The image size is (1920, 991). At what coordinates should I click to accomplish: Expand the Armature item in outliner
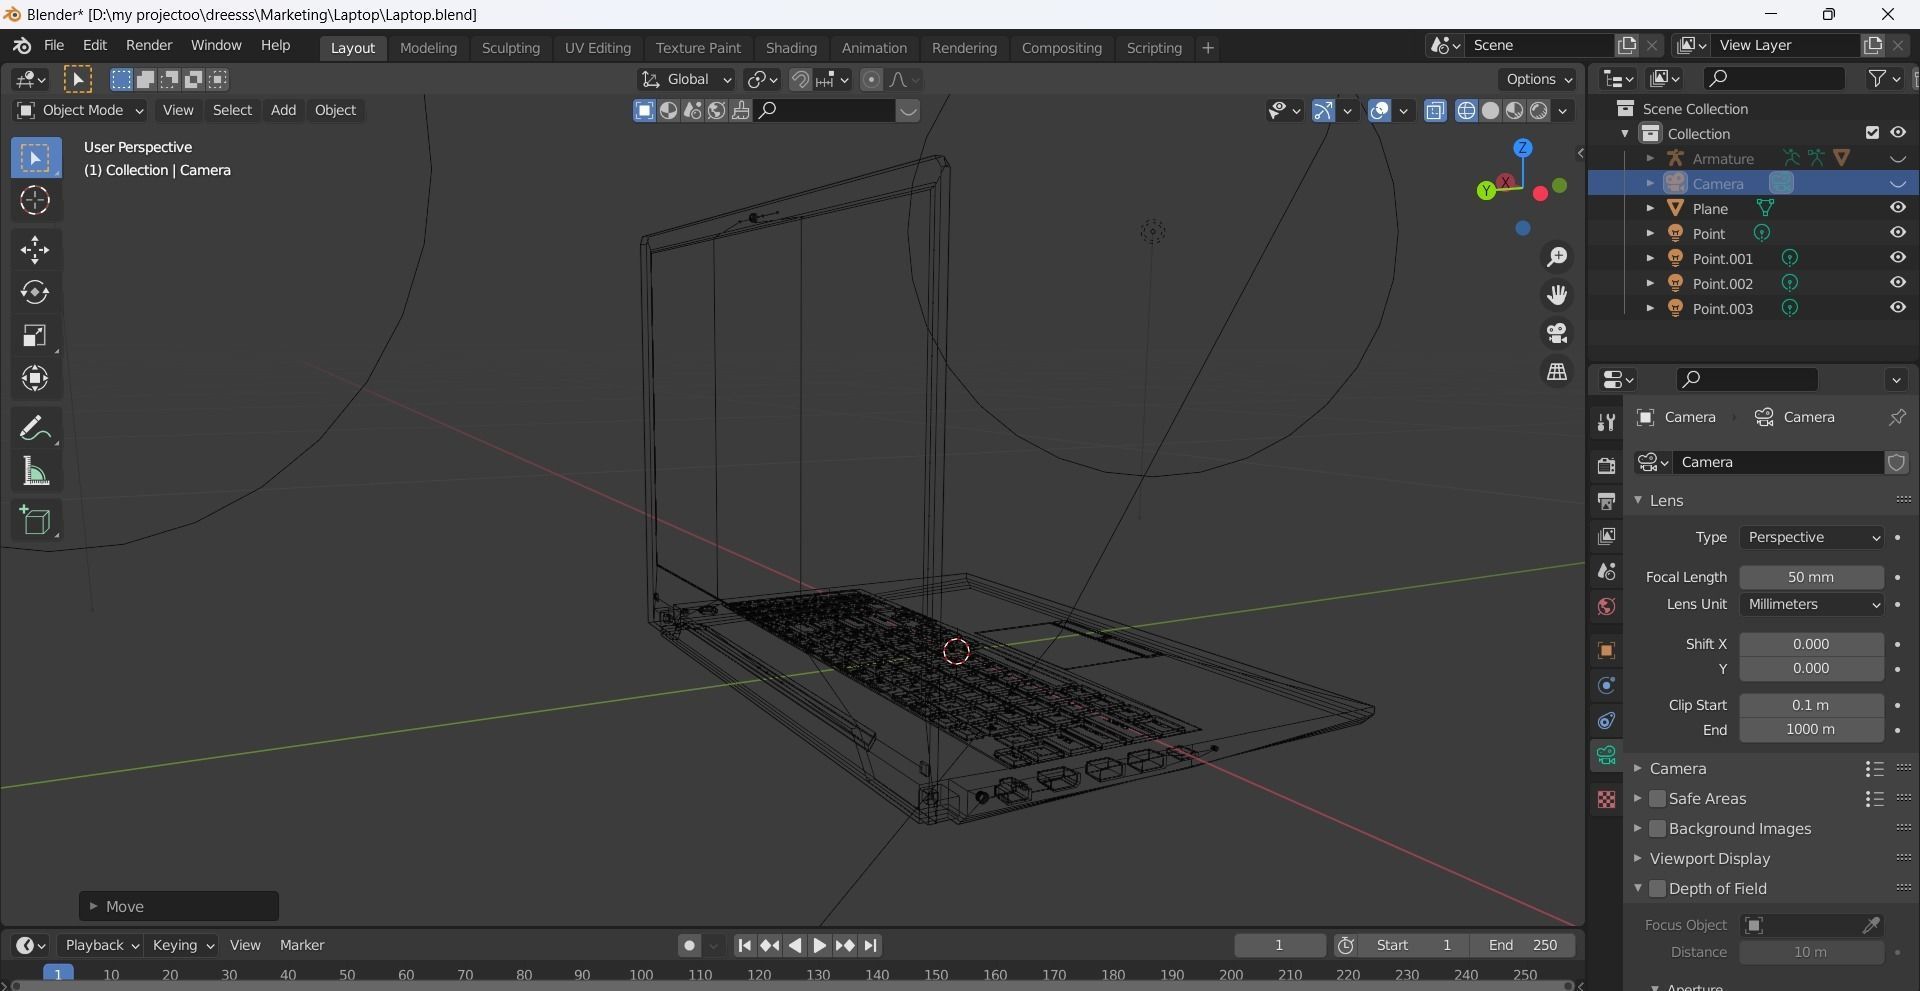pos(1650,159)
